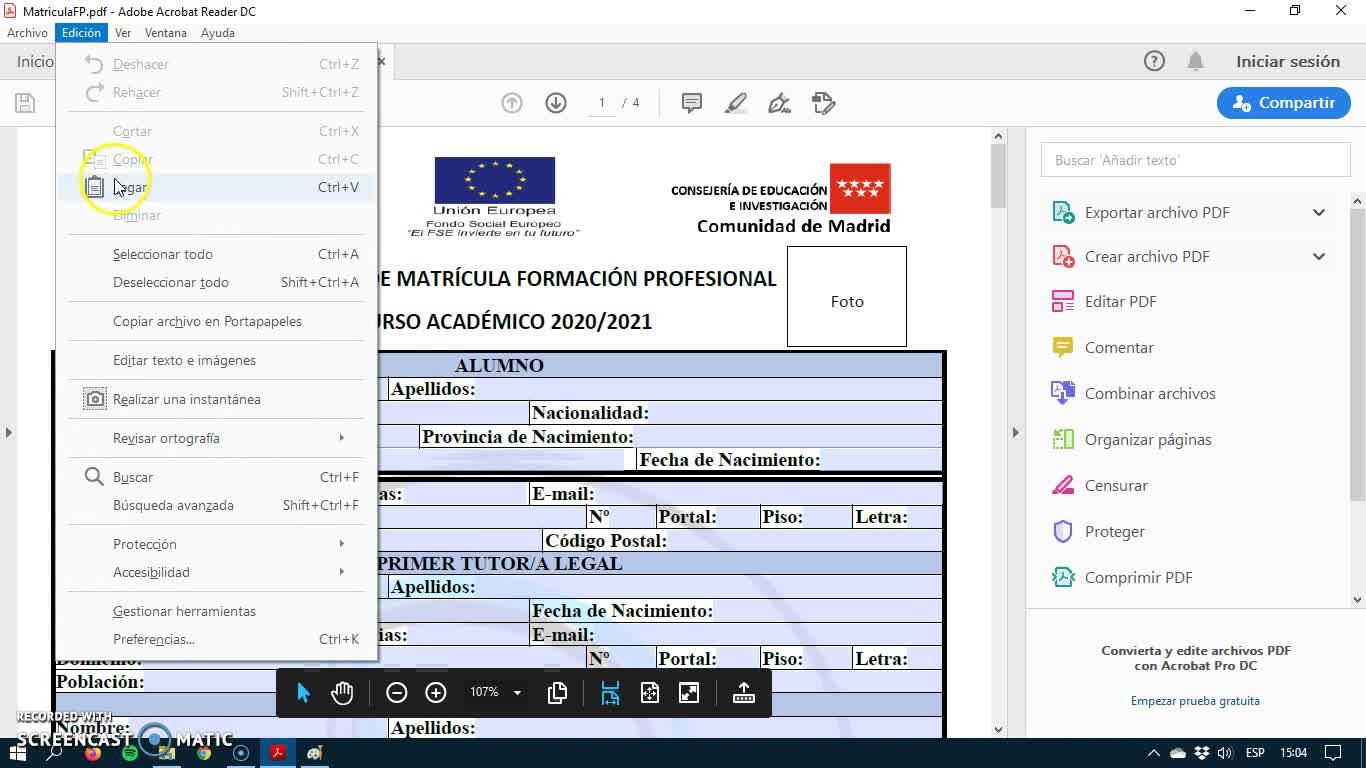Select Copiar archivo en Portapapeles
The image size is (1366, 768).
(x=216, y=321)
